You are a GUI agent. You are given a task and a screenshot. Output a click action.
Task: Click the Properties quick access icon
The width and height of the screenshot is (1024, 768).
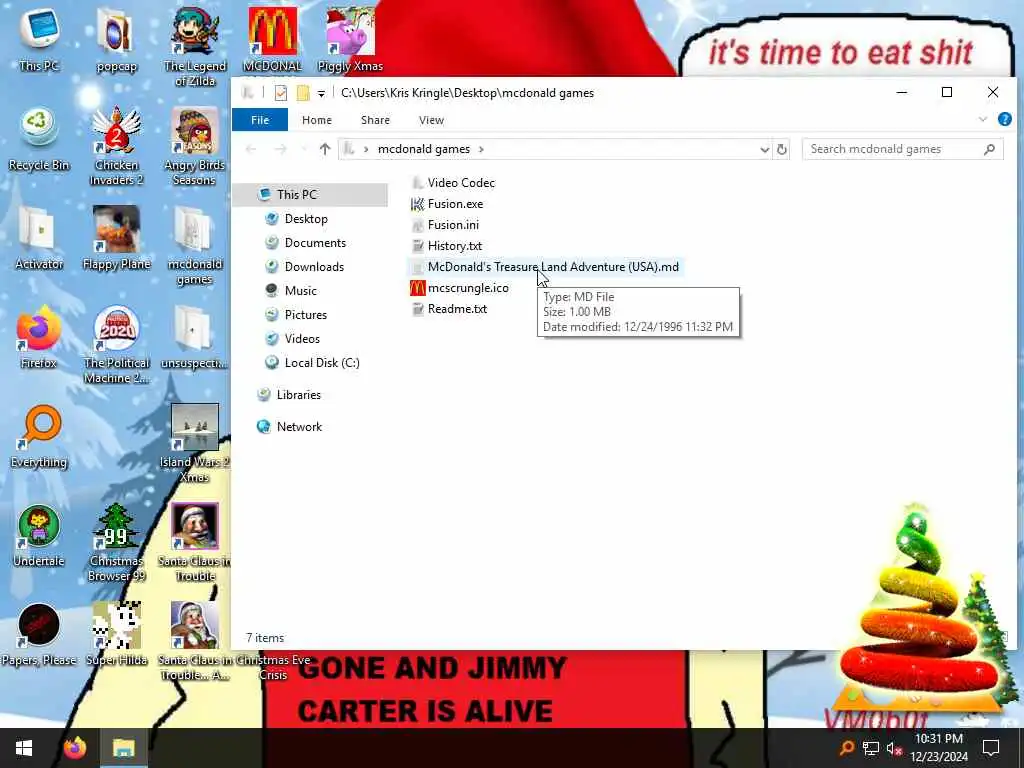(x=281, y=93)
